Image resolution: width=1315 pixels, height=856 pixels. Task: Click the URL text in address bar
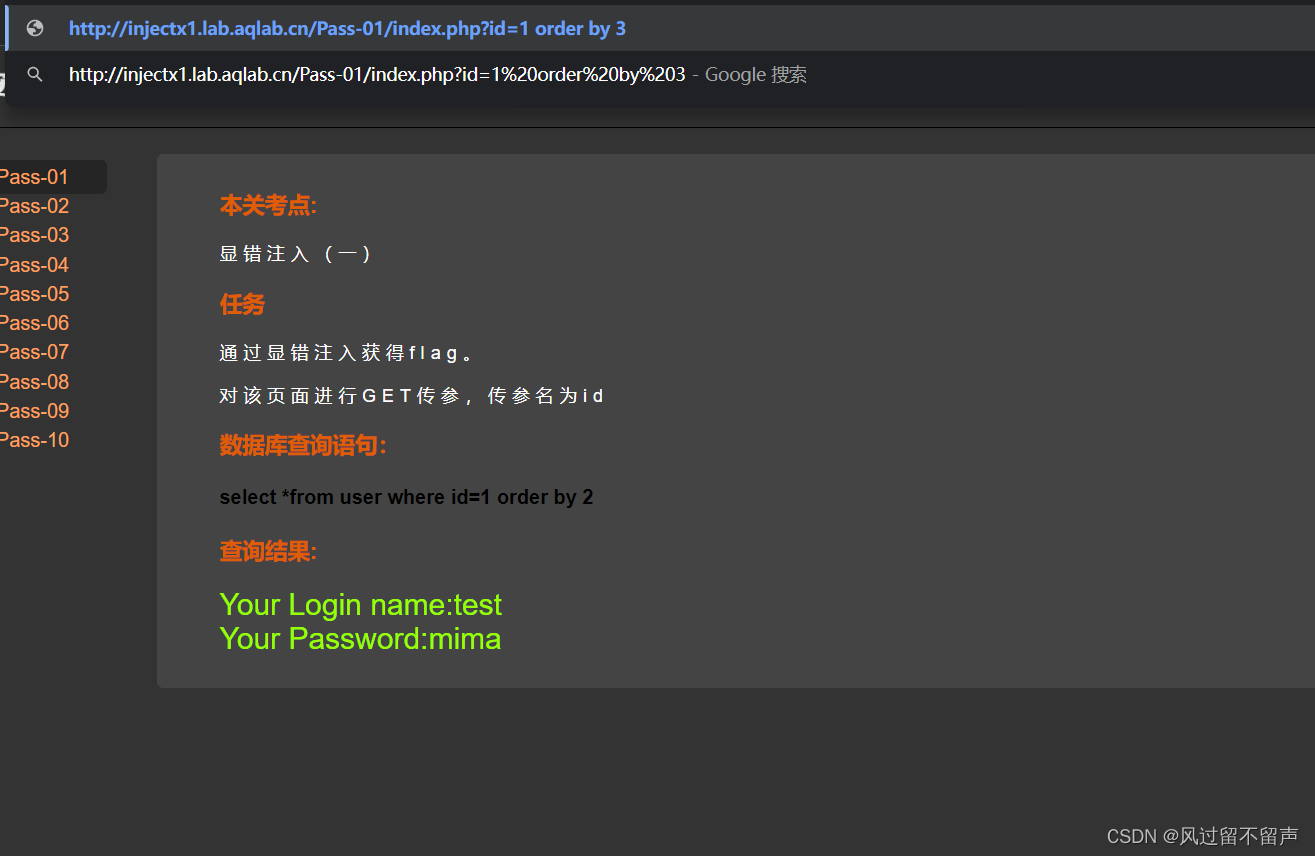click(347, 28)
